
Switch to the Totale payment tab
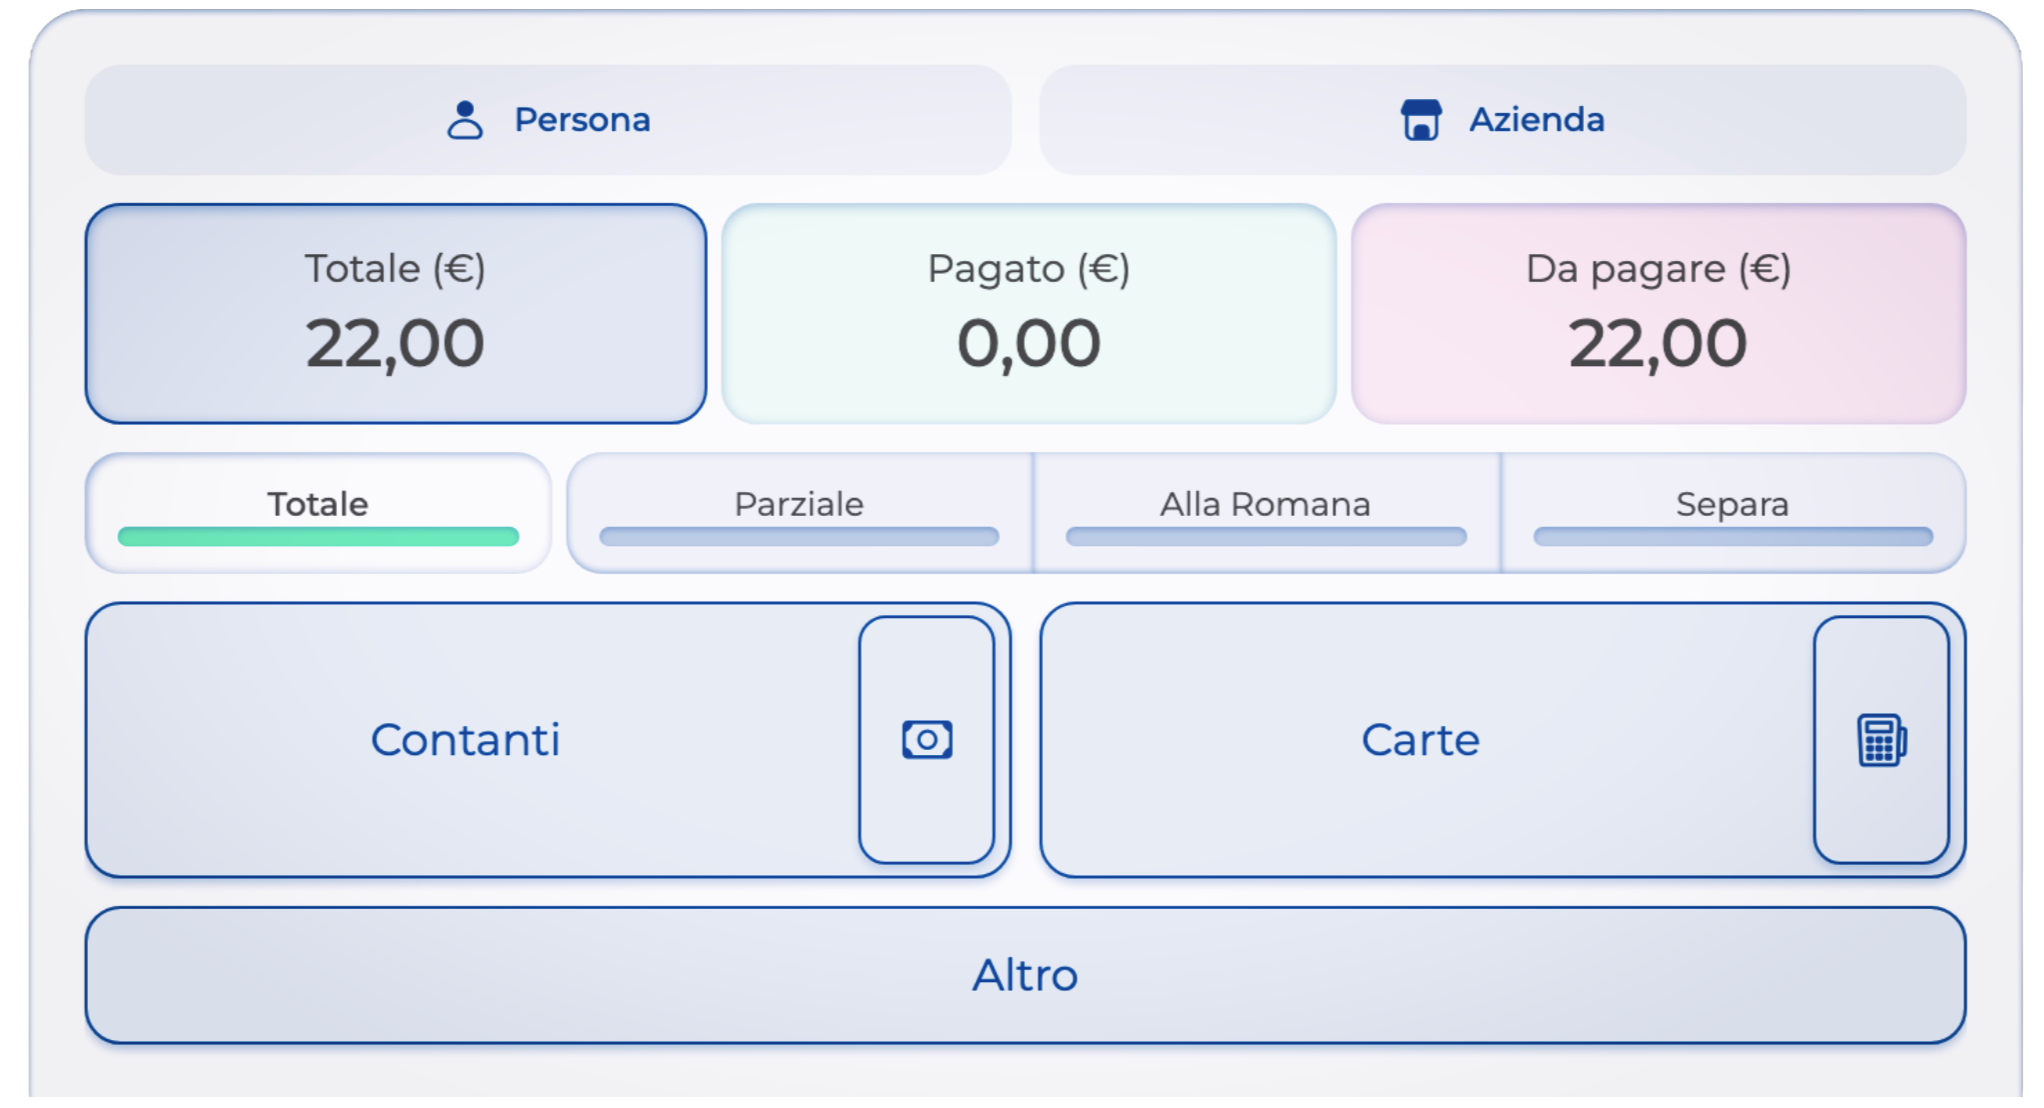(x=318, y=503)
